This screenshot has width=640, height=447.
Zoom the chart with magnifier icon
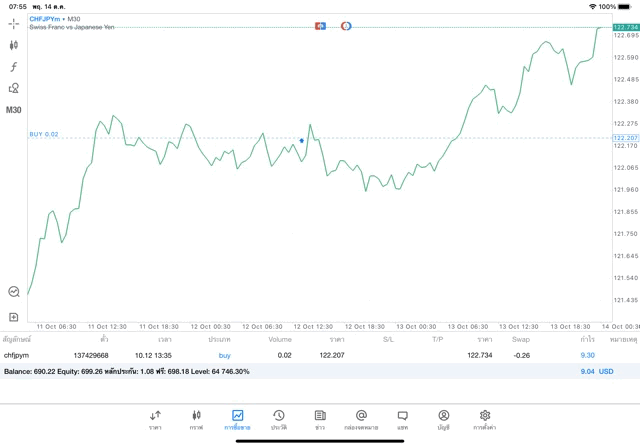(x=14, y=292)
